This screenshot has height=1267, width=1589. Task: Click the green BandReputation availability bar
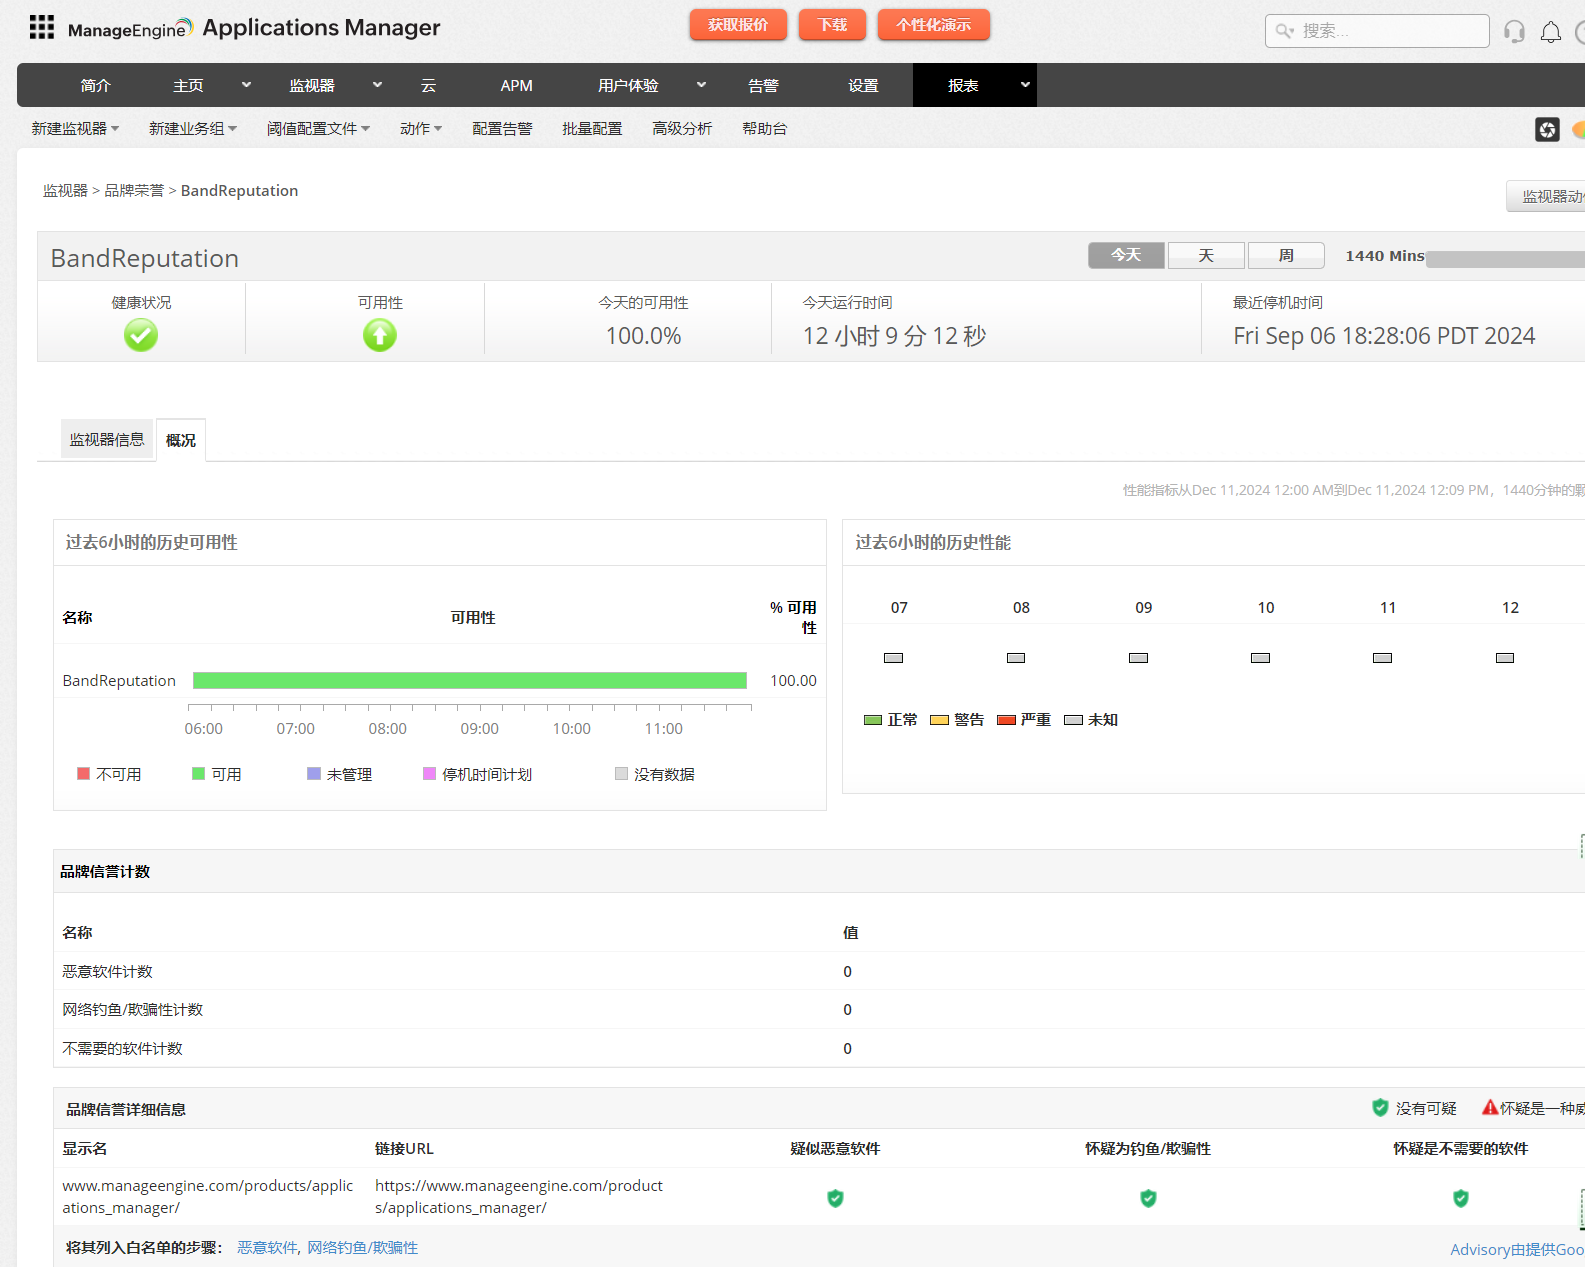pos(470,681)
